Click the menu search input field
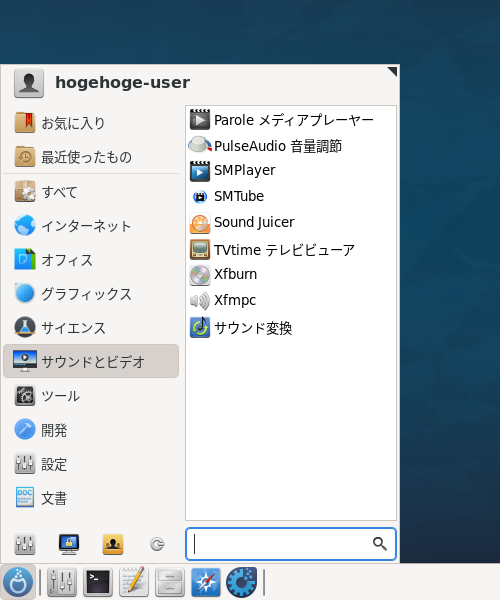Viewport: 500px width, 600px height. coord(291,544)
